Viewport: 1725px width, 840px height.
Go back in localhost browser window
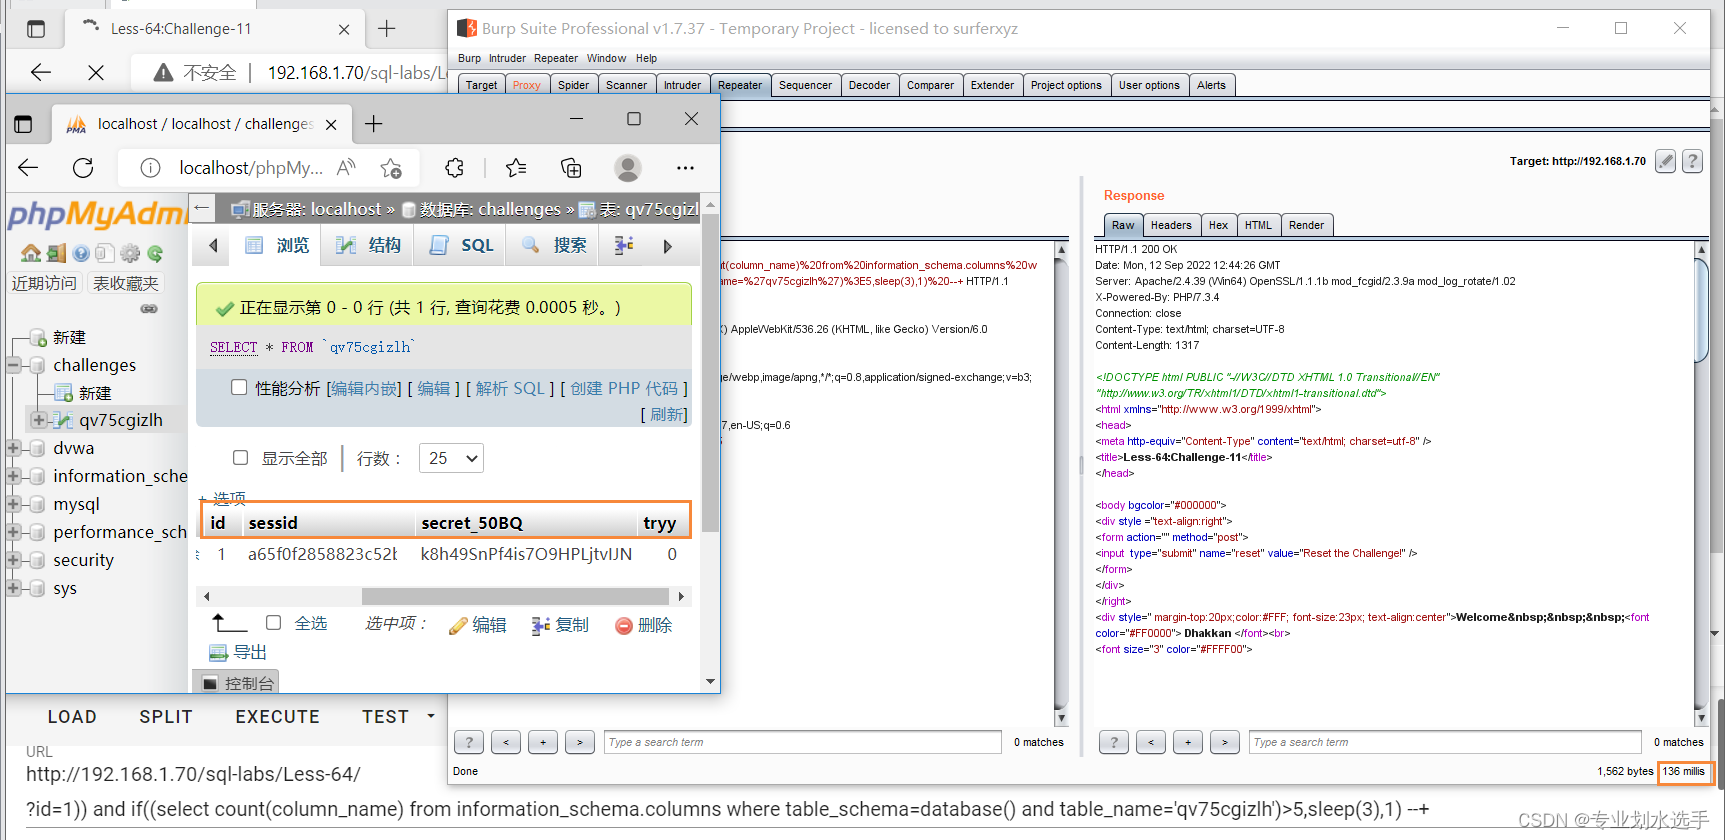28,168
